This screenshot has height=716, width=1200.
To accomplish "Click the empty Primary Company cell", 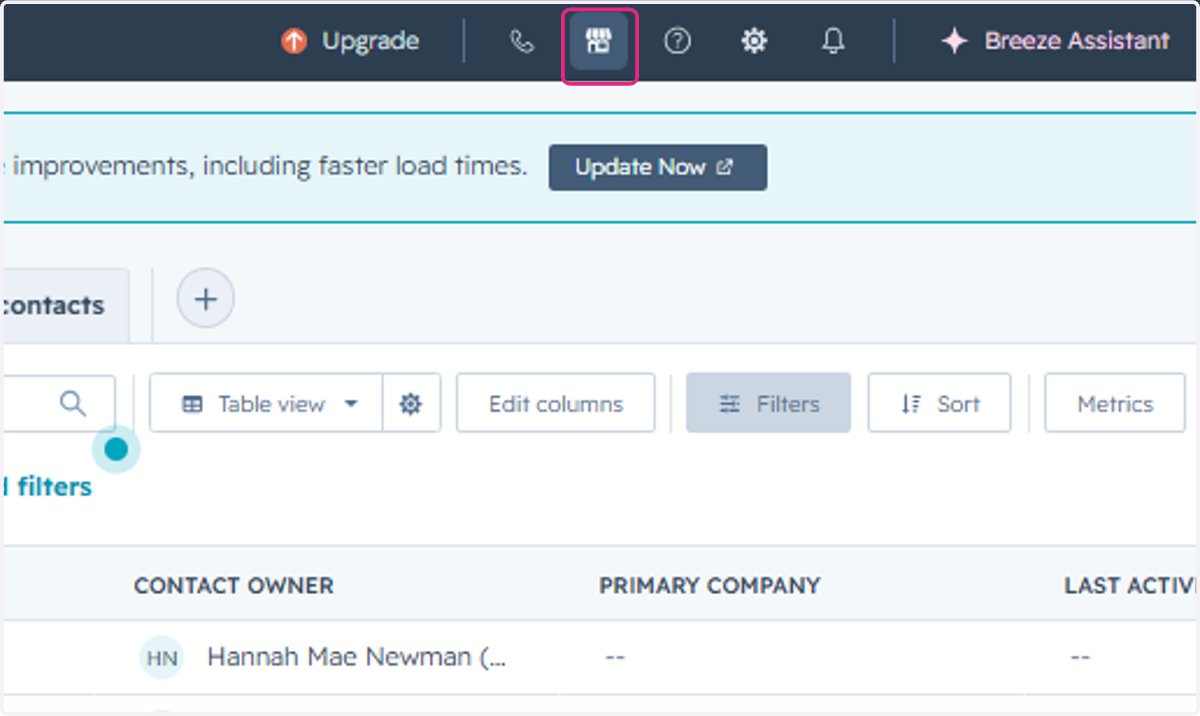I will (x=615, y=658).
